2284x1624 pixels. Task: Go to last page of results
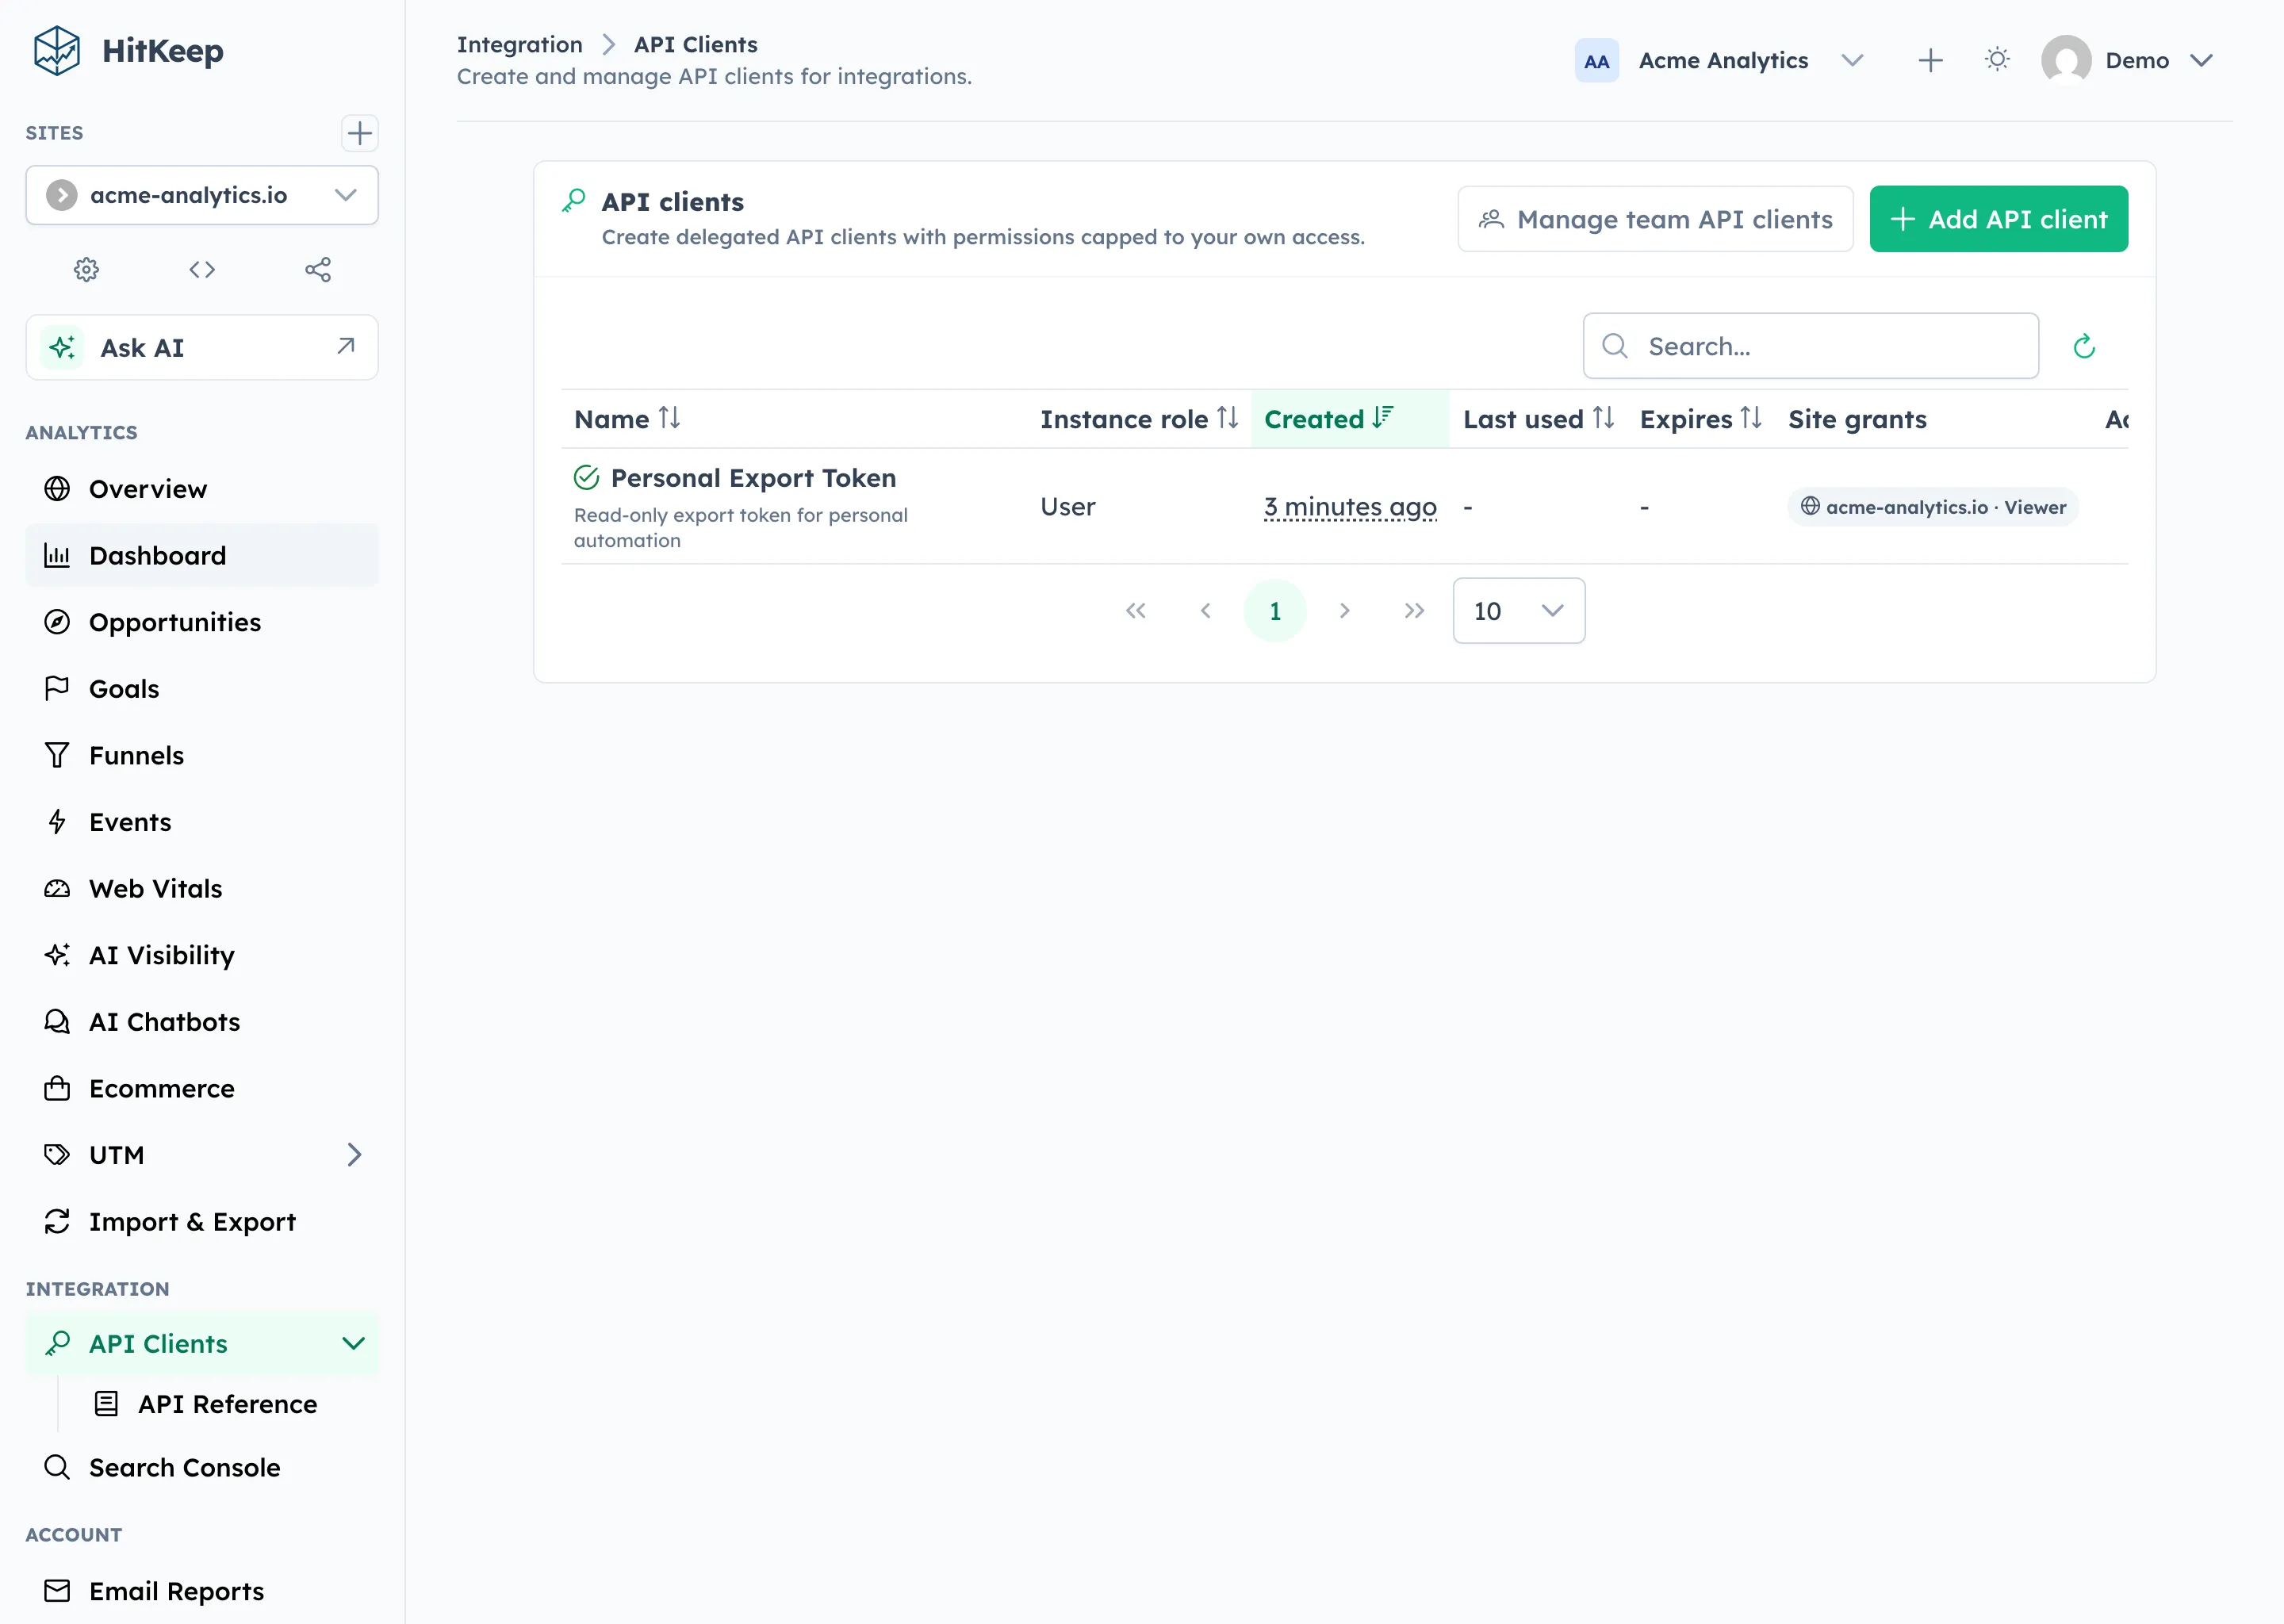pyautogui.click(x=1413, y=610)
